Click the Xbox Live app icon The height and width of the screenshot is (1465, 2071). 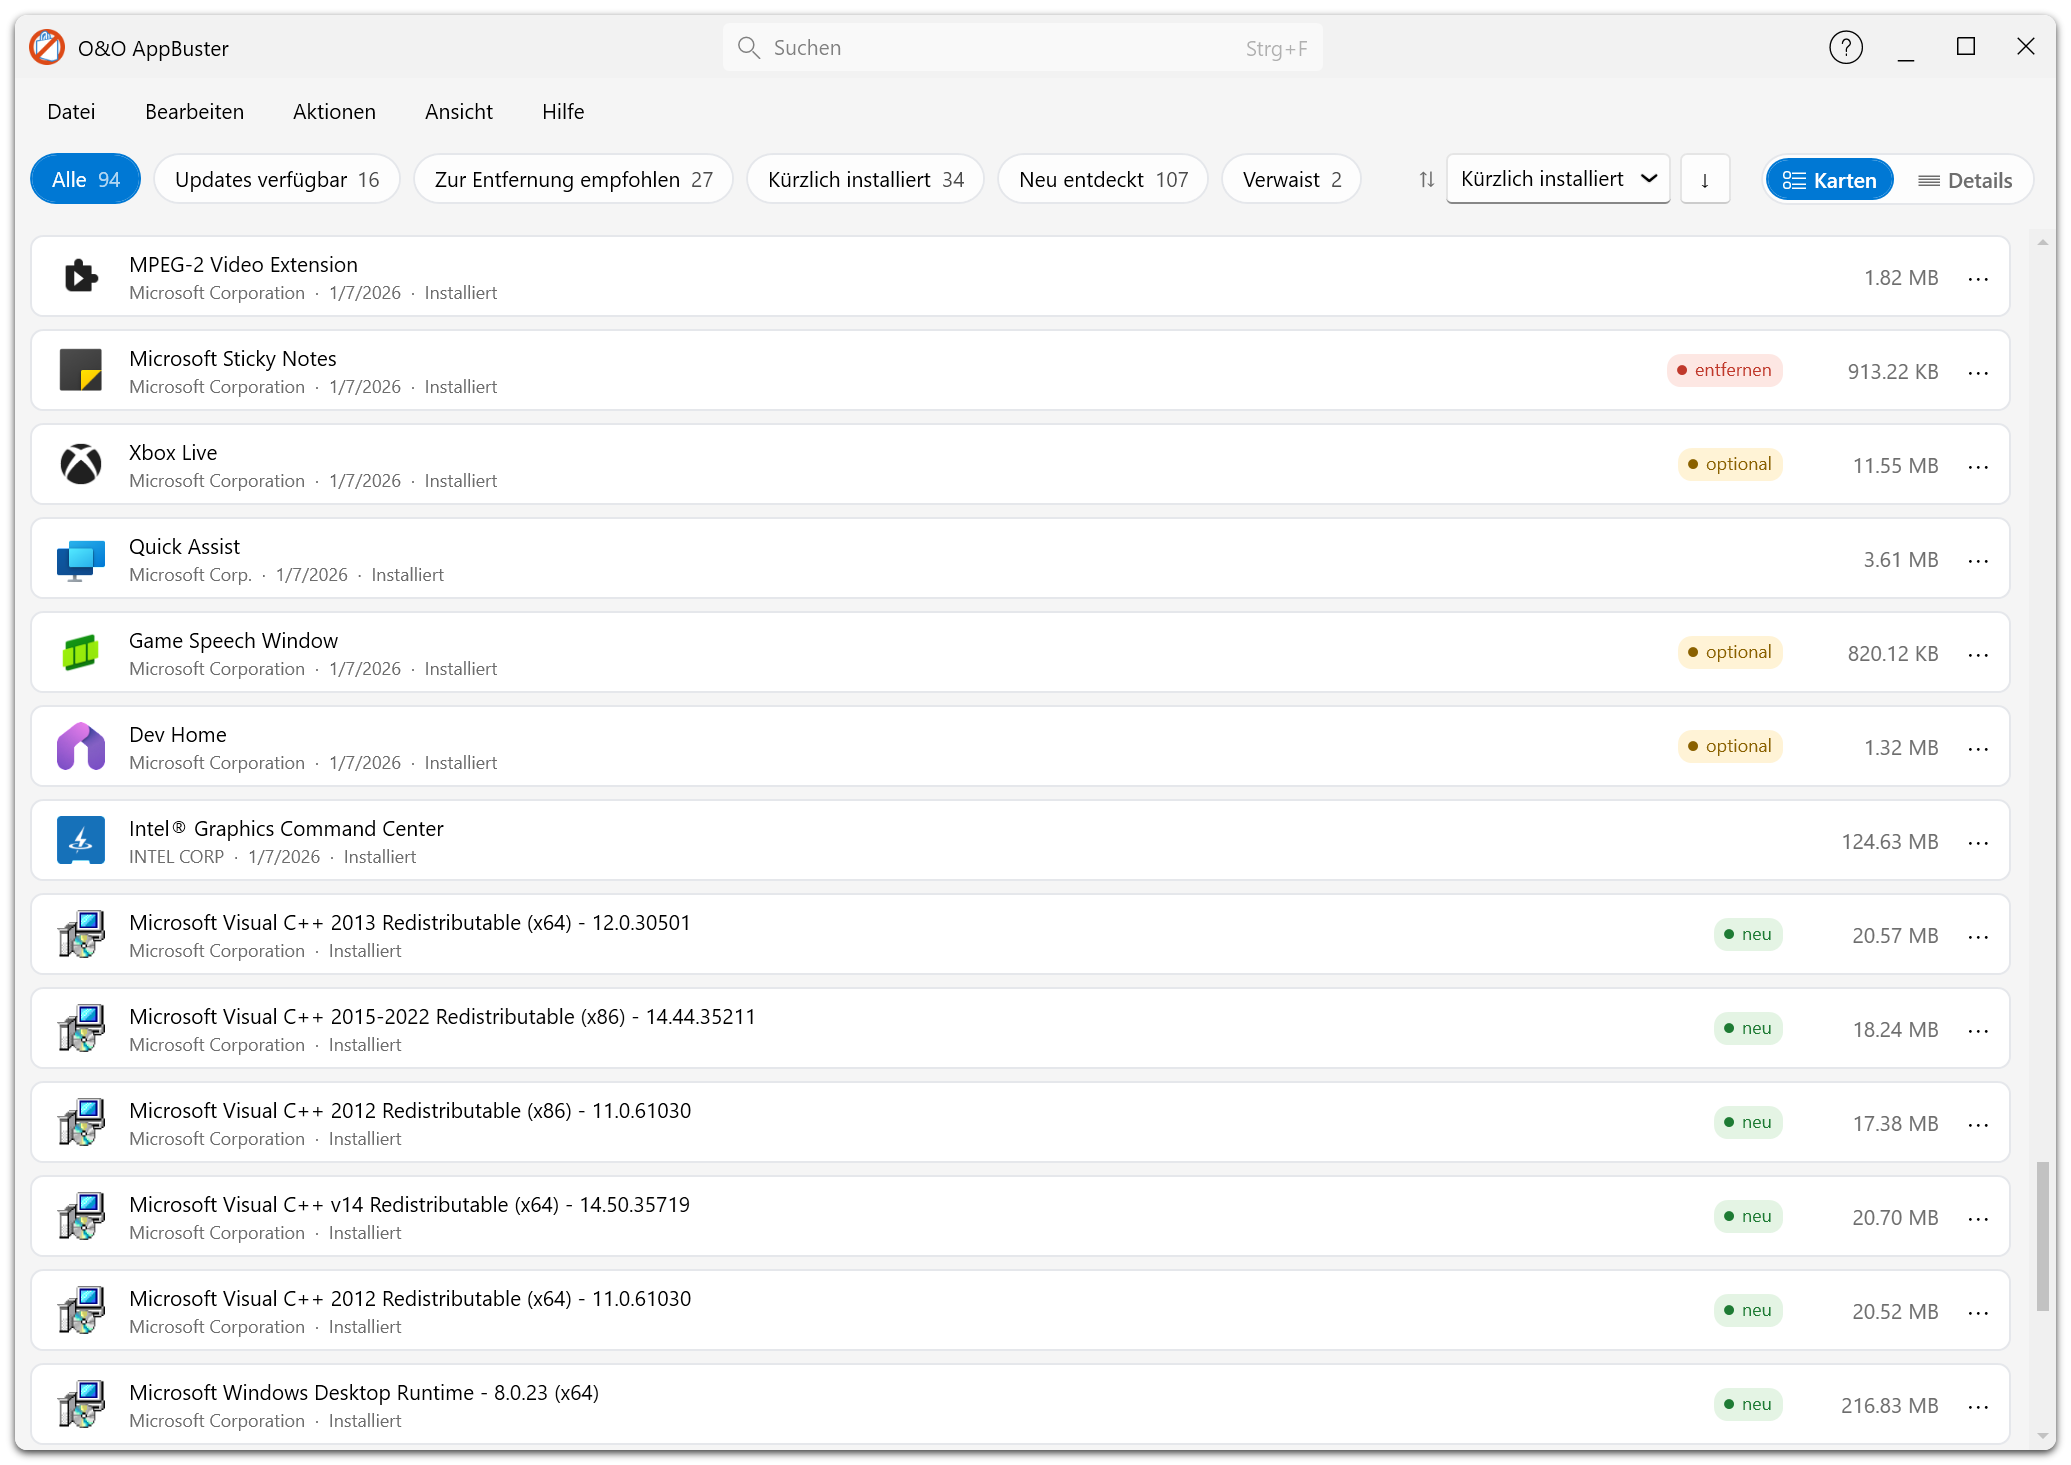click(81, 464)
